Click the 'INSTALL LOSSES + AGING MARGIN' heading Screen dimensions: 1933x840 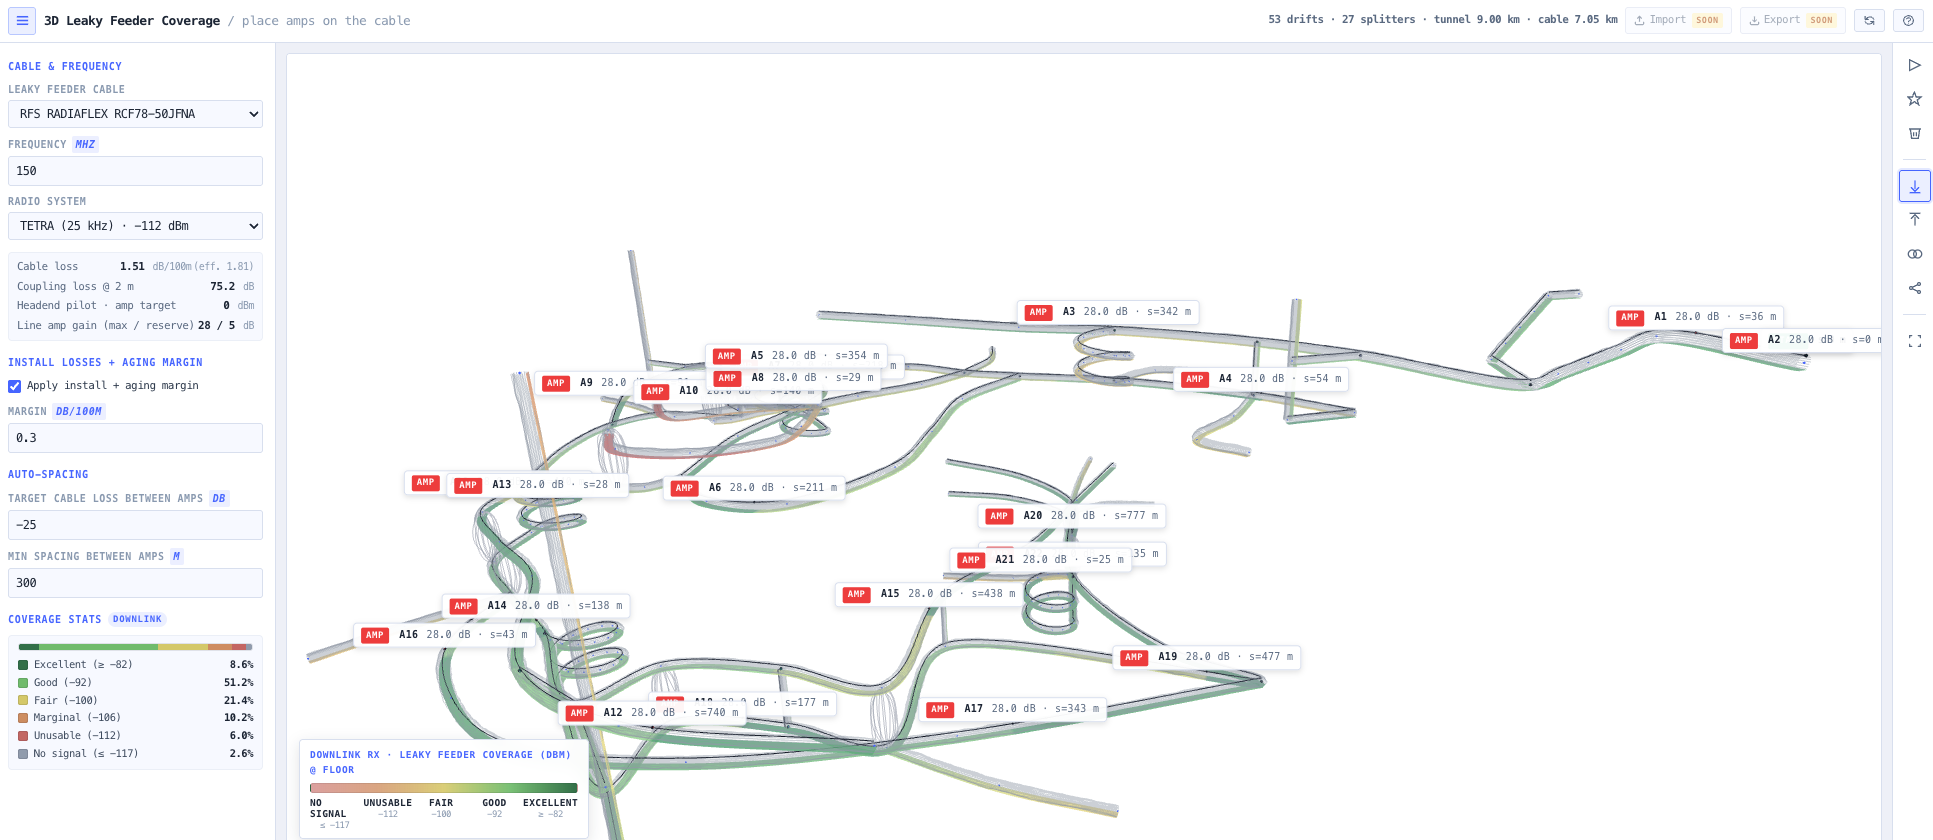[105, 363]
